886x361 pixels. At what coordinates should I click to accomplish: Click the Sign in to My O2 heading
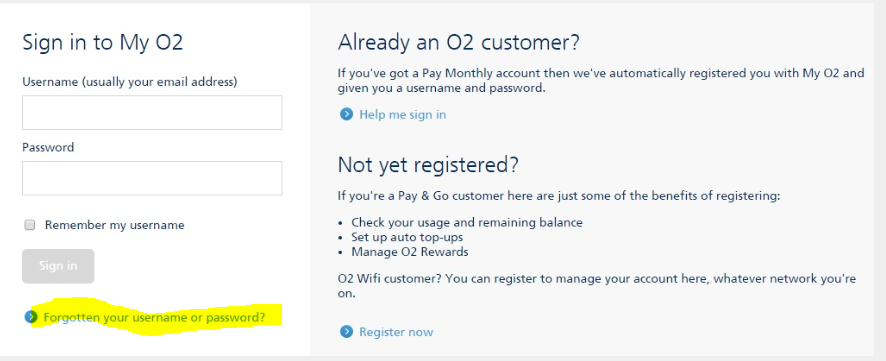[x=103, y=42]
